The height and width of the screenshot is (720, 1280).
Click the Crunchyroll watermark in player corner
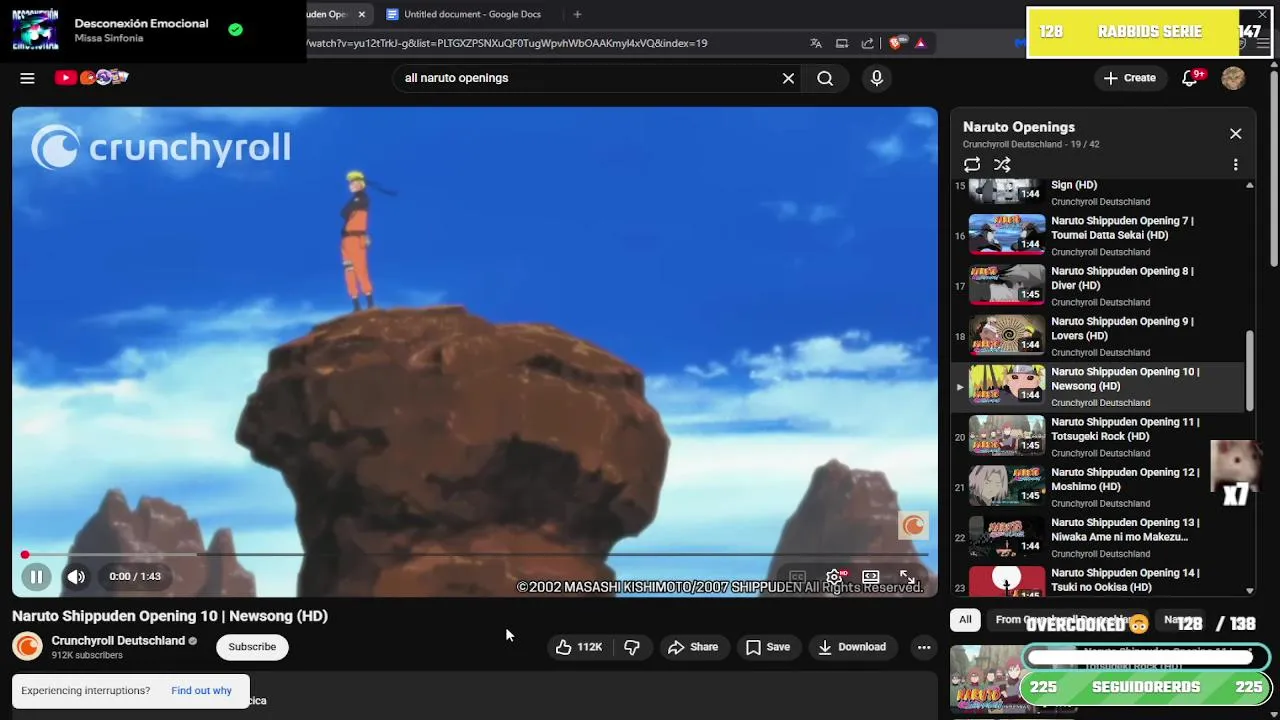(913, 525)
